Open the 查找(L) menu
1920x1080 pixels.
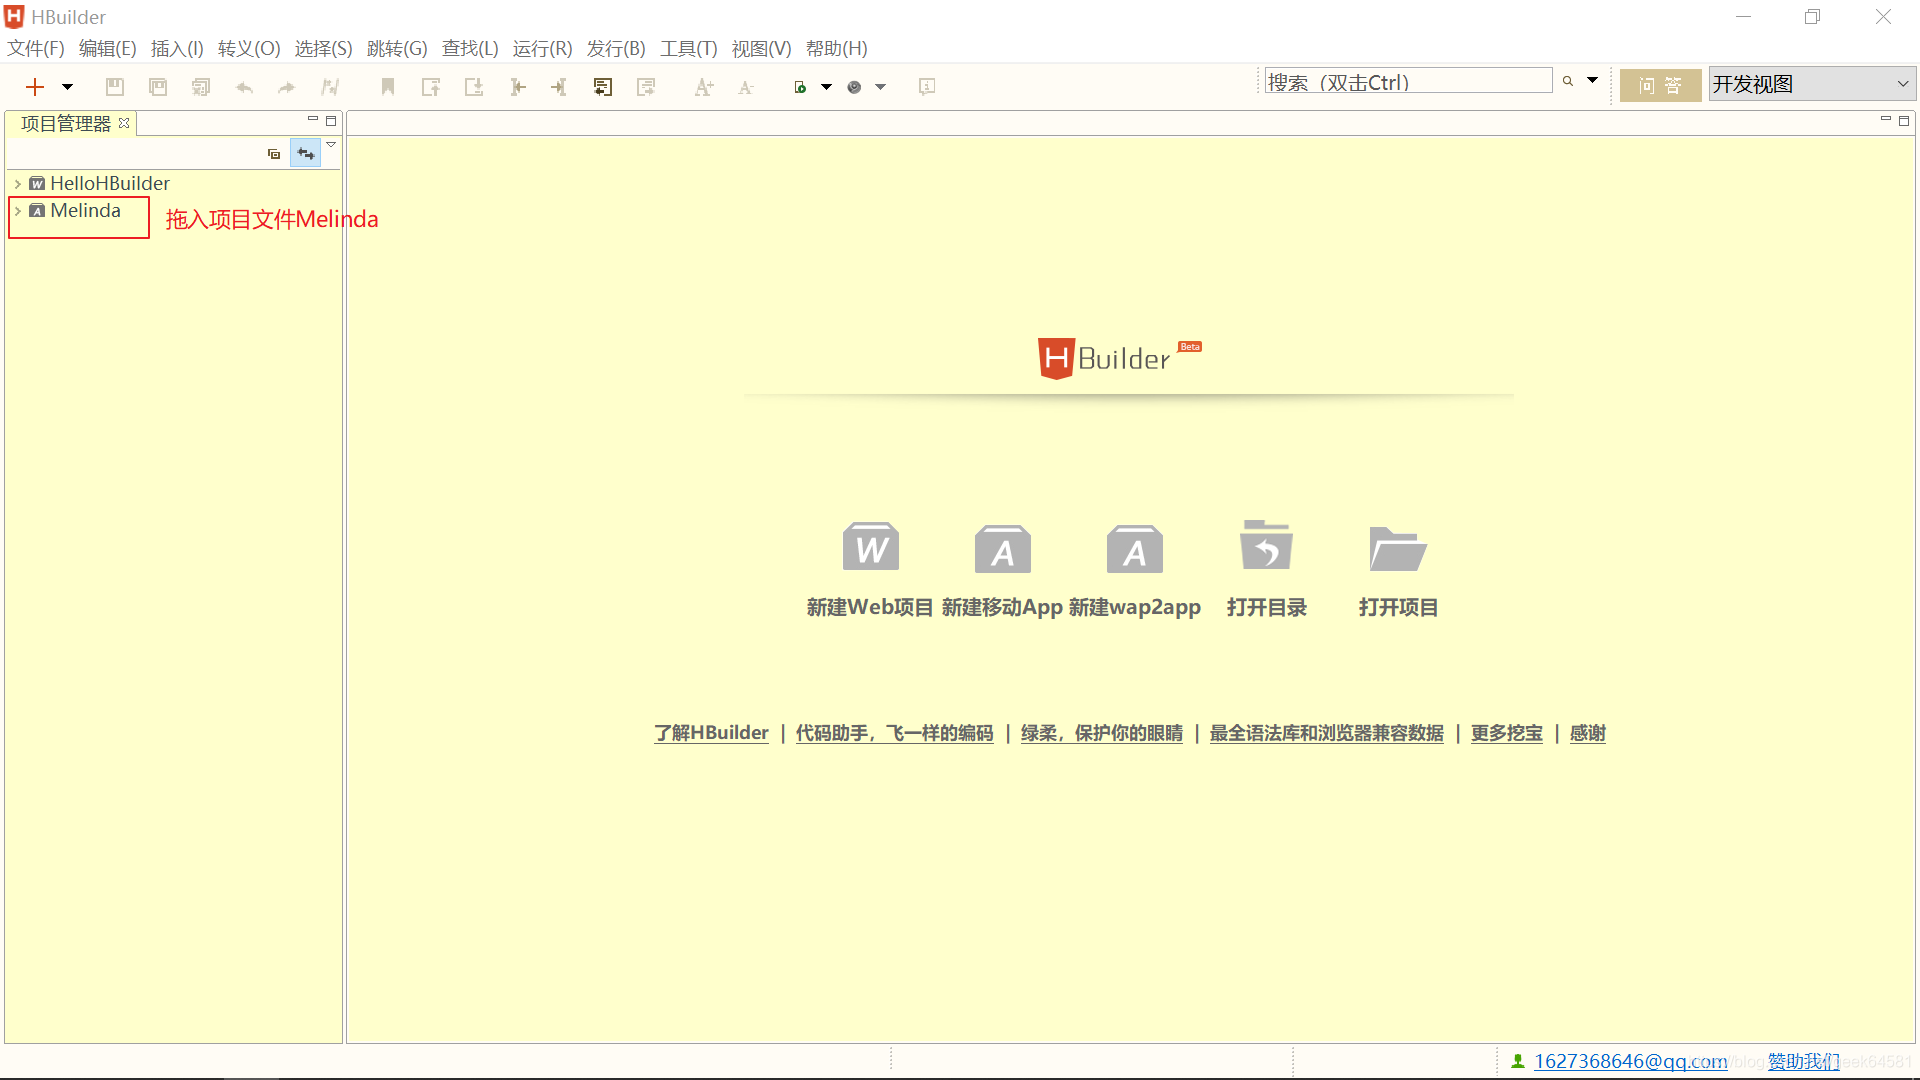pos(470,48)
